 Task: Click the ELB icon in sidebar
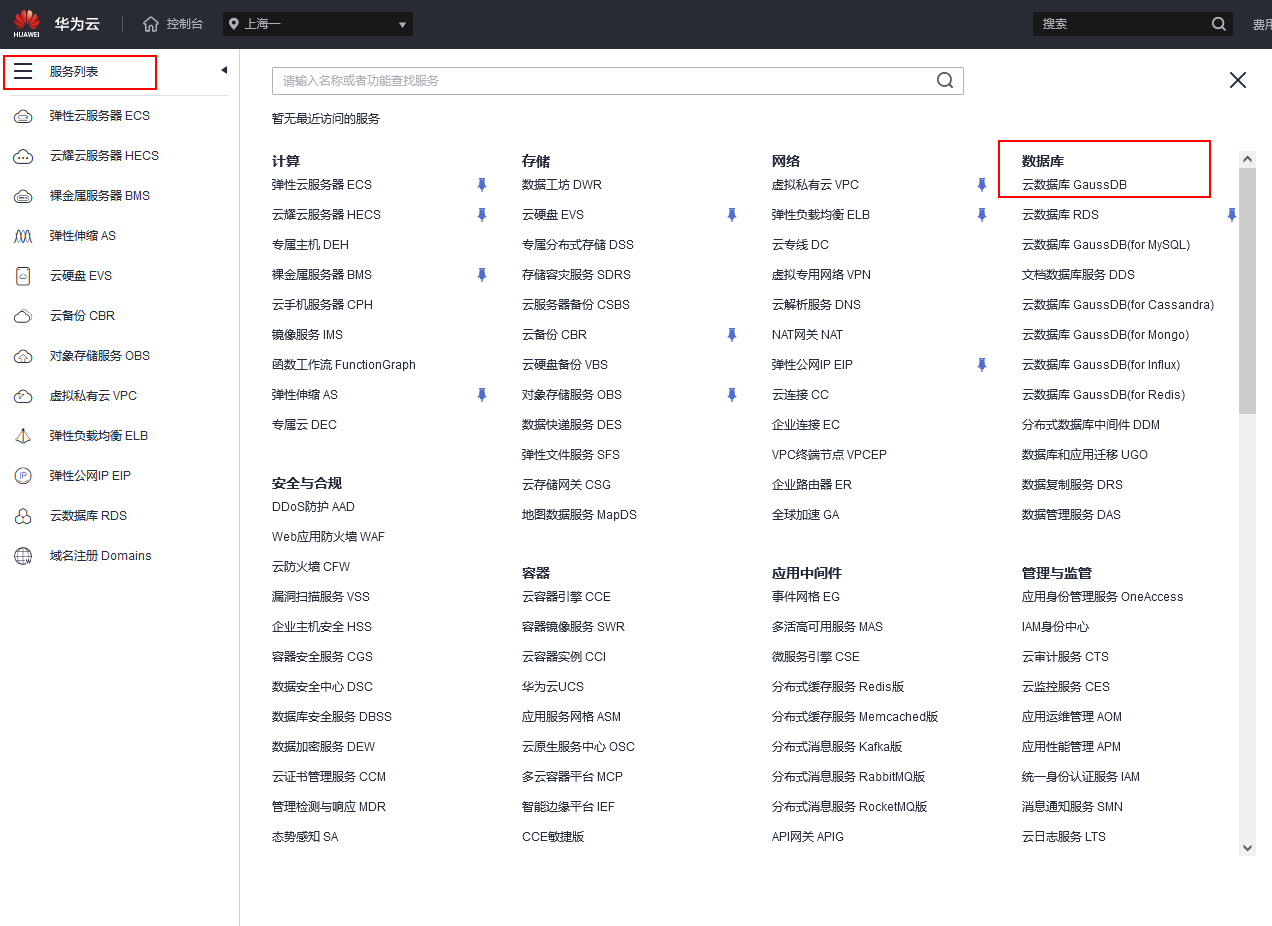pyautogui.click(x=23, y=436)
